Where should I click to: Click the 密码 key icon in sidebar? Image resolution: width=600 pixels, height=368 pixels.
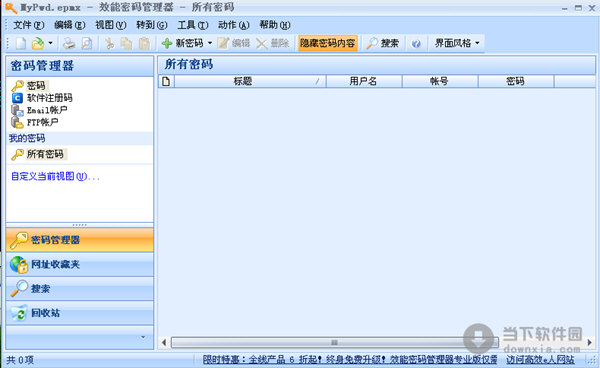tap(18, 86)
